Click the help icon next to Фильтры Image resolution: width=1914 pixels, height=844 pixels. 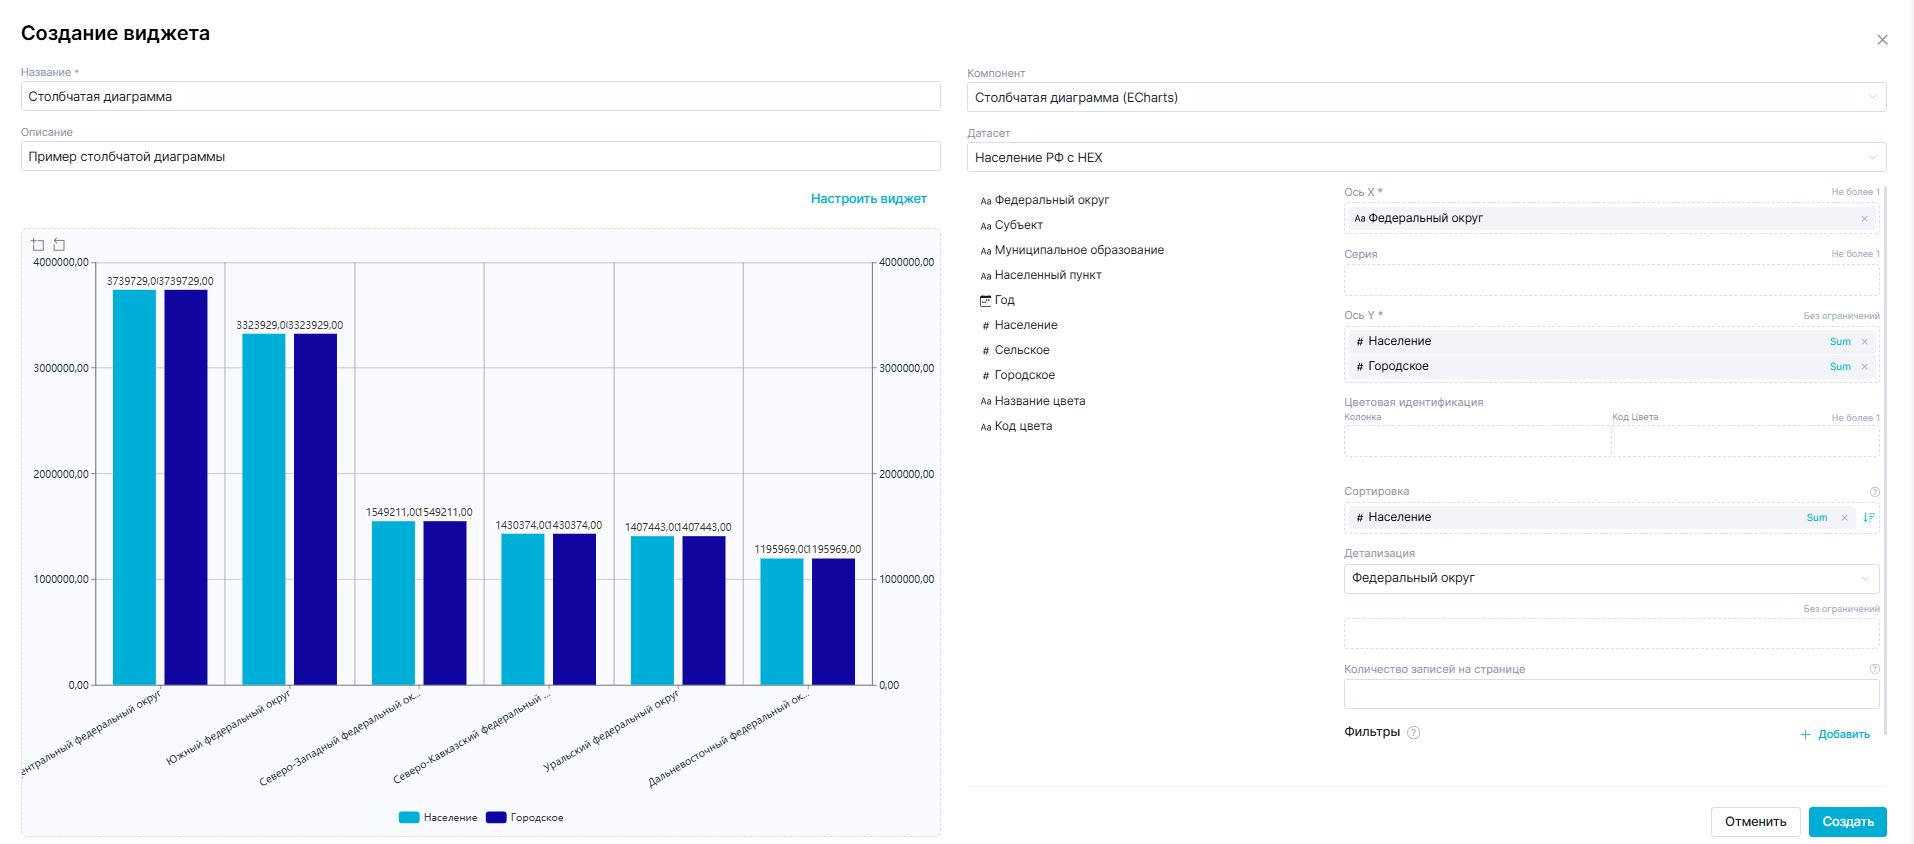1413,733
